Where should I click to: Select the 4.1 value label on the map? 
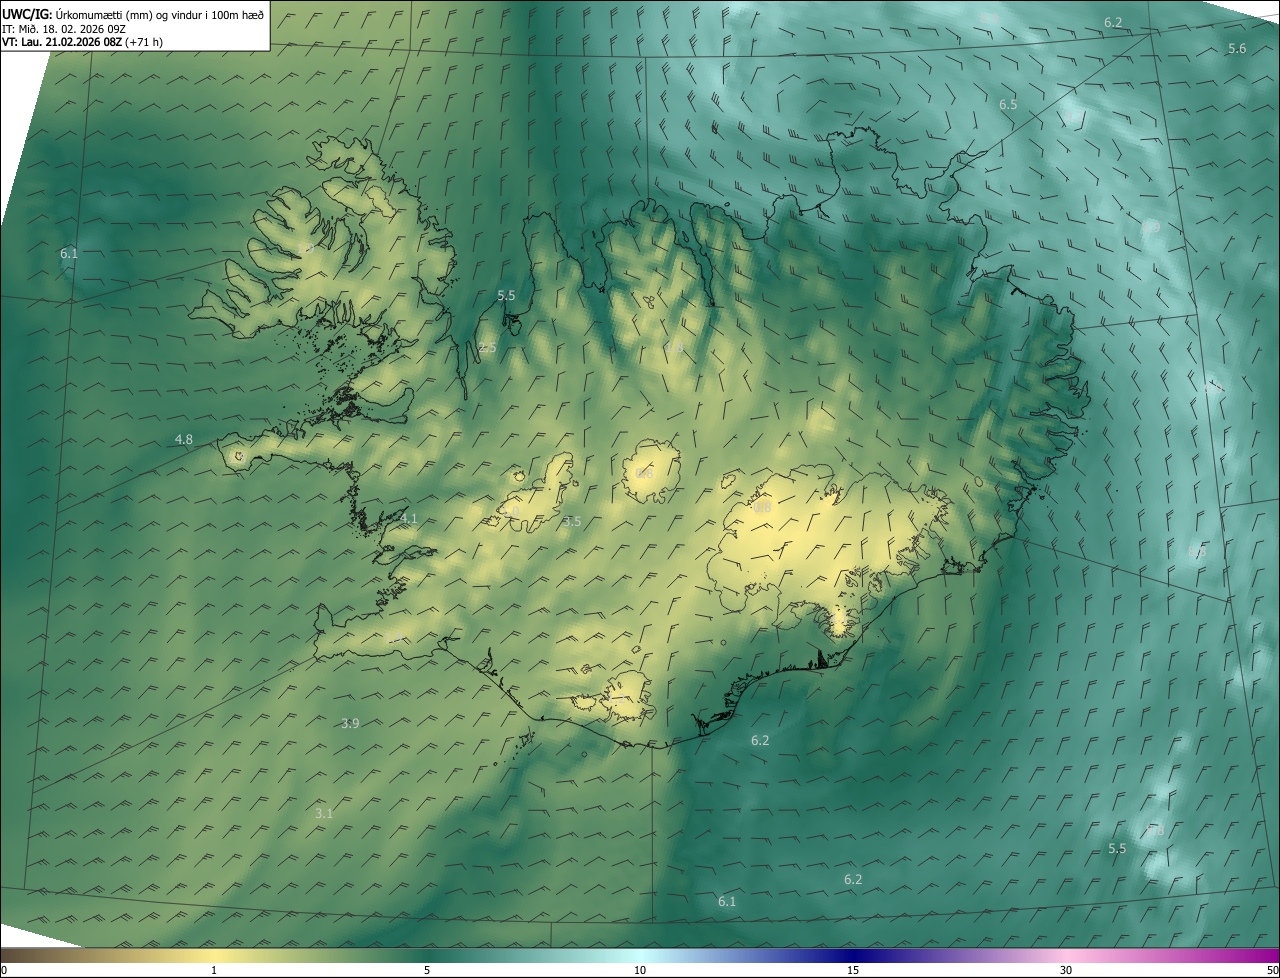(x=408, y=519)
